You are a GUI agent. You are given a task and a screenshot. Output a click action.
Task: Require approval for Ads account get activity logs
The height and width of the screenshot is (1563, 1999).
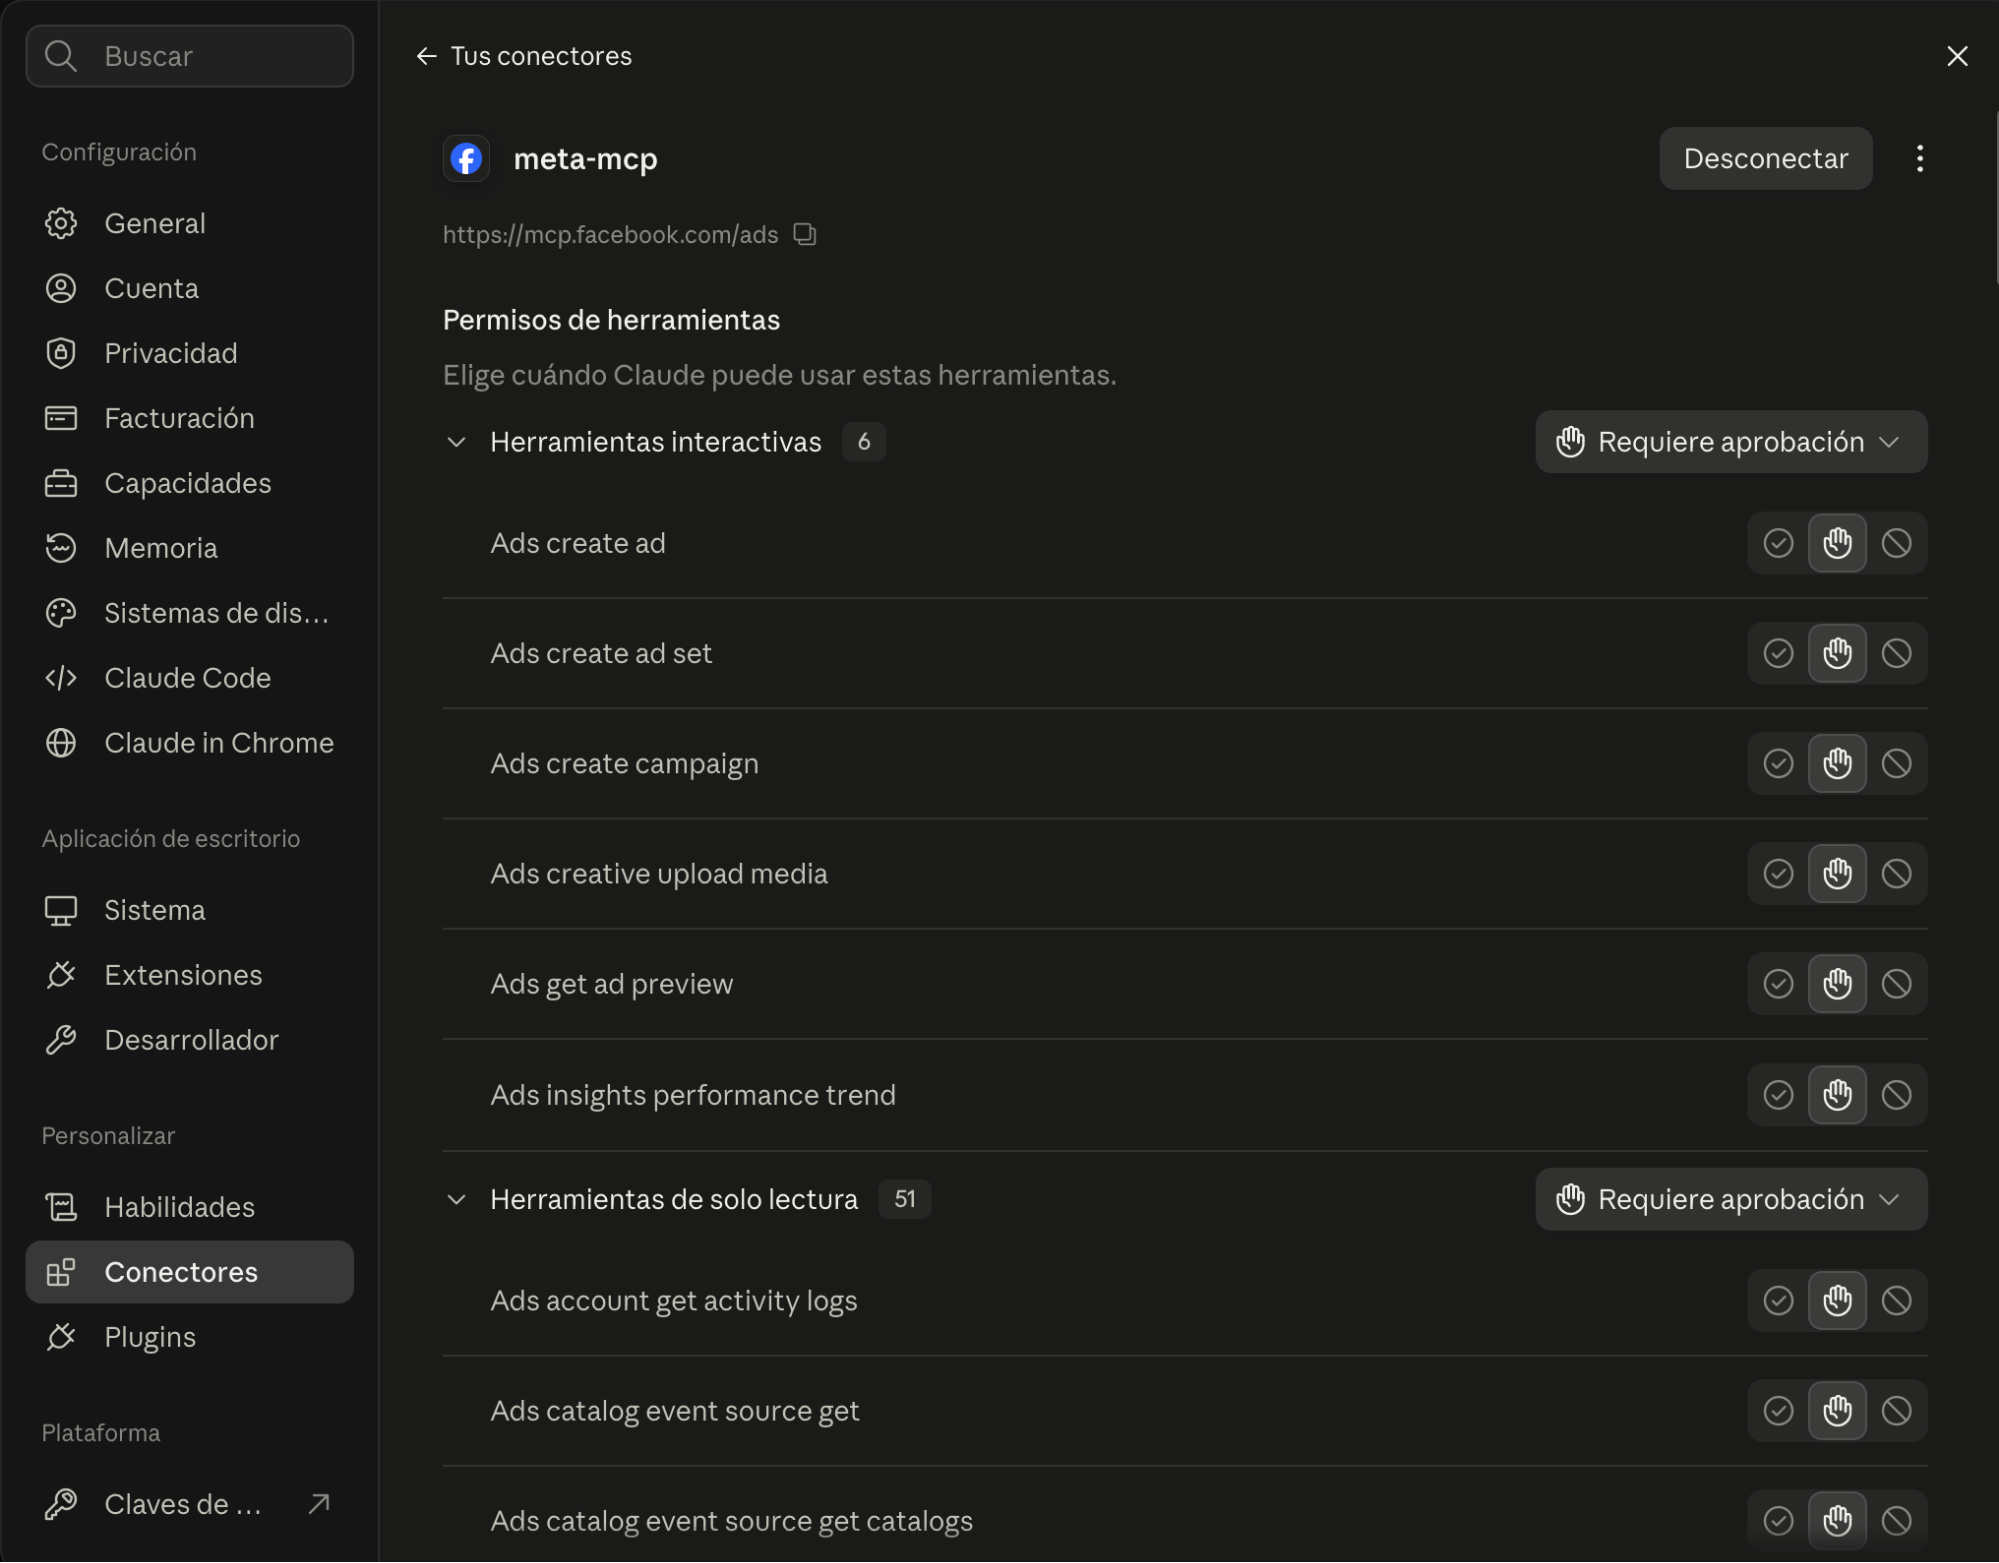[x=1837, y=1300]
